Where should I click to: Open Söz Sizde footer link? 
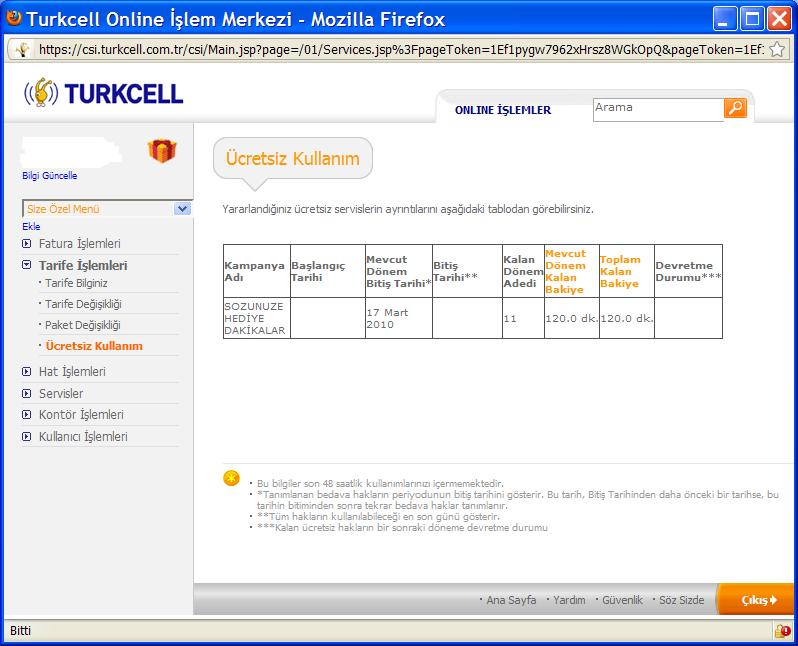pos(681,600)
